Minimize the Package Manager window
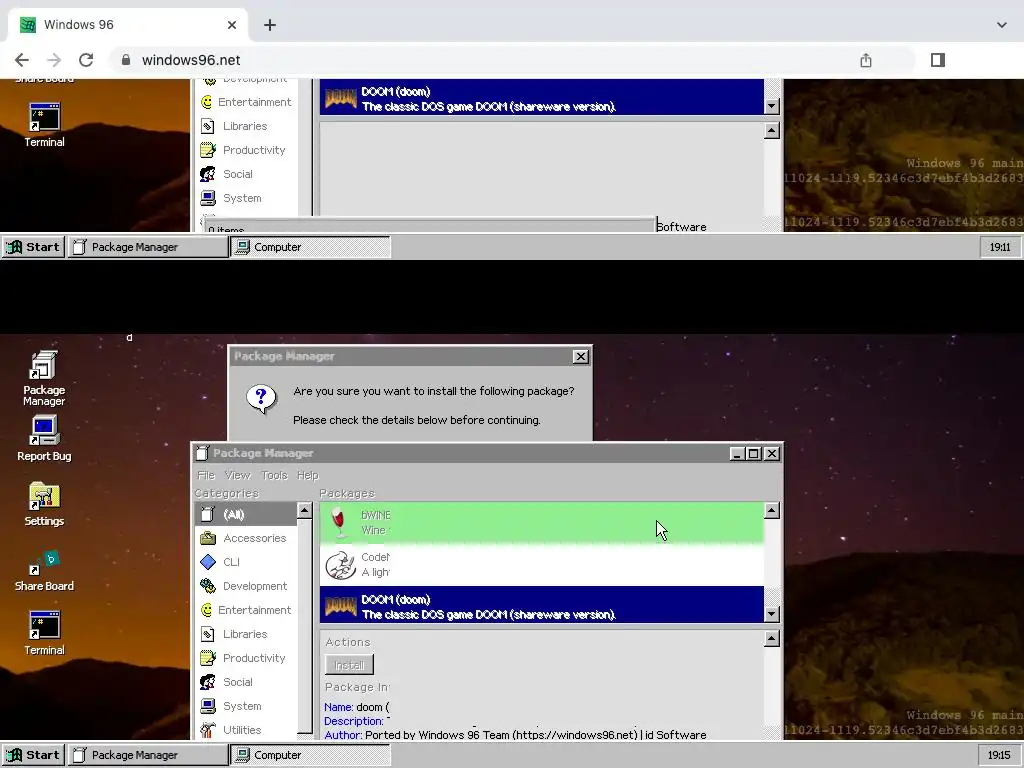 click(x=737, y=453)
